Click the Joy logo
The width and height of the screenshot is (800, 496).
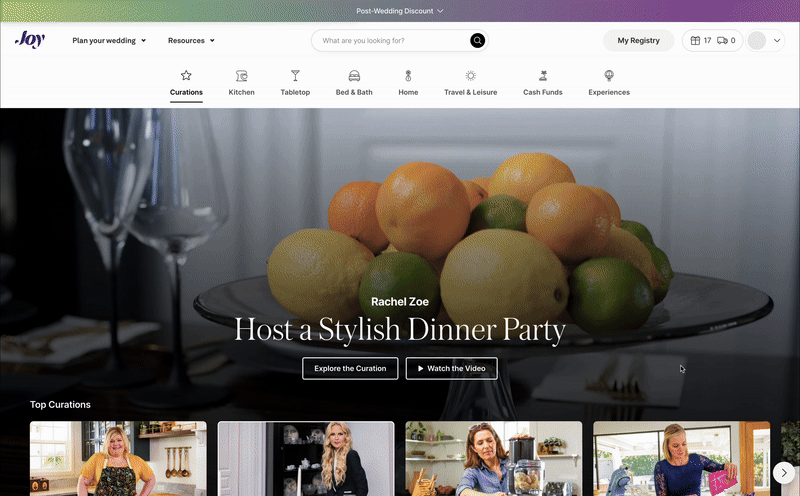(x=30, y=39)
